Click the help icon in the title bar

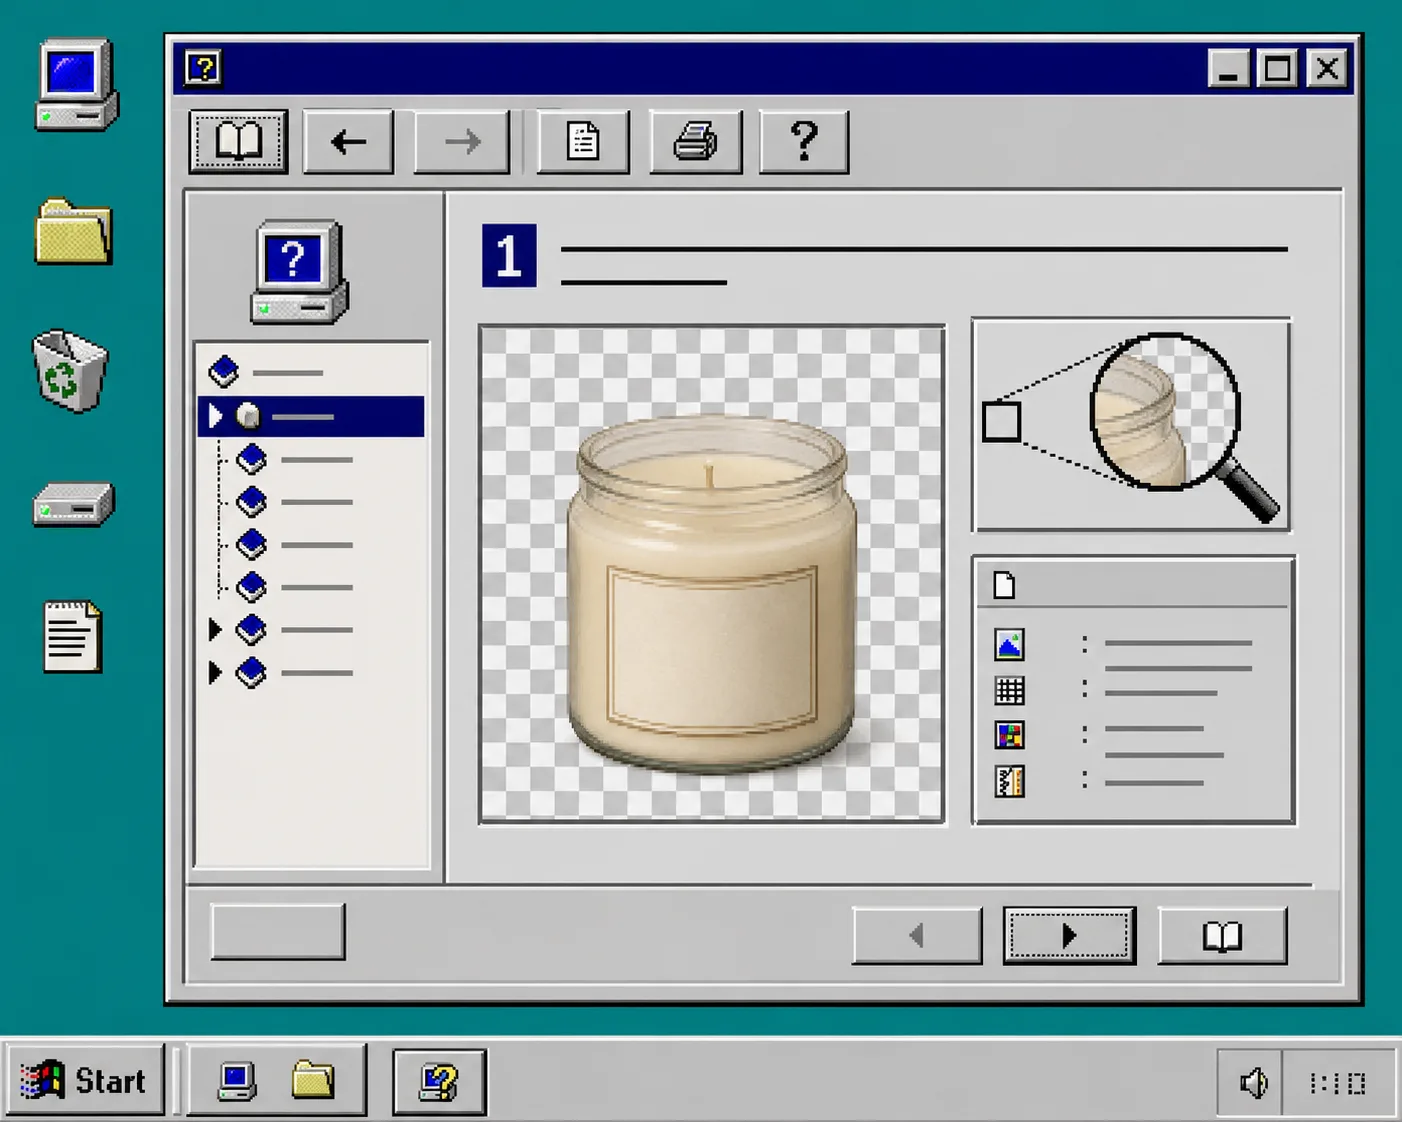(x=203, y=68)
